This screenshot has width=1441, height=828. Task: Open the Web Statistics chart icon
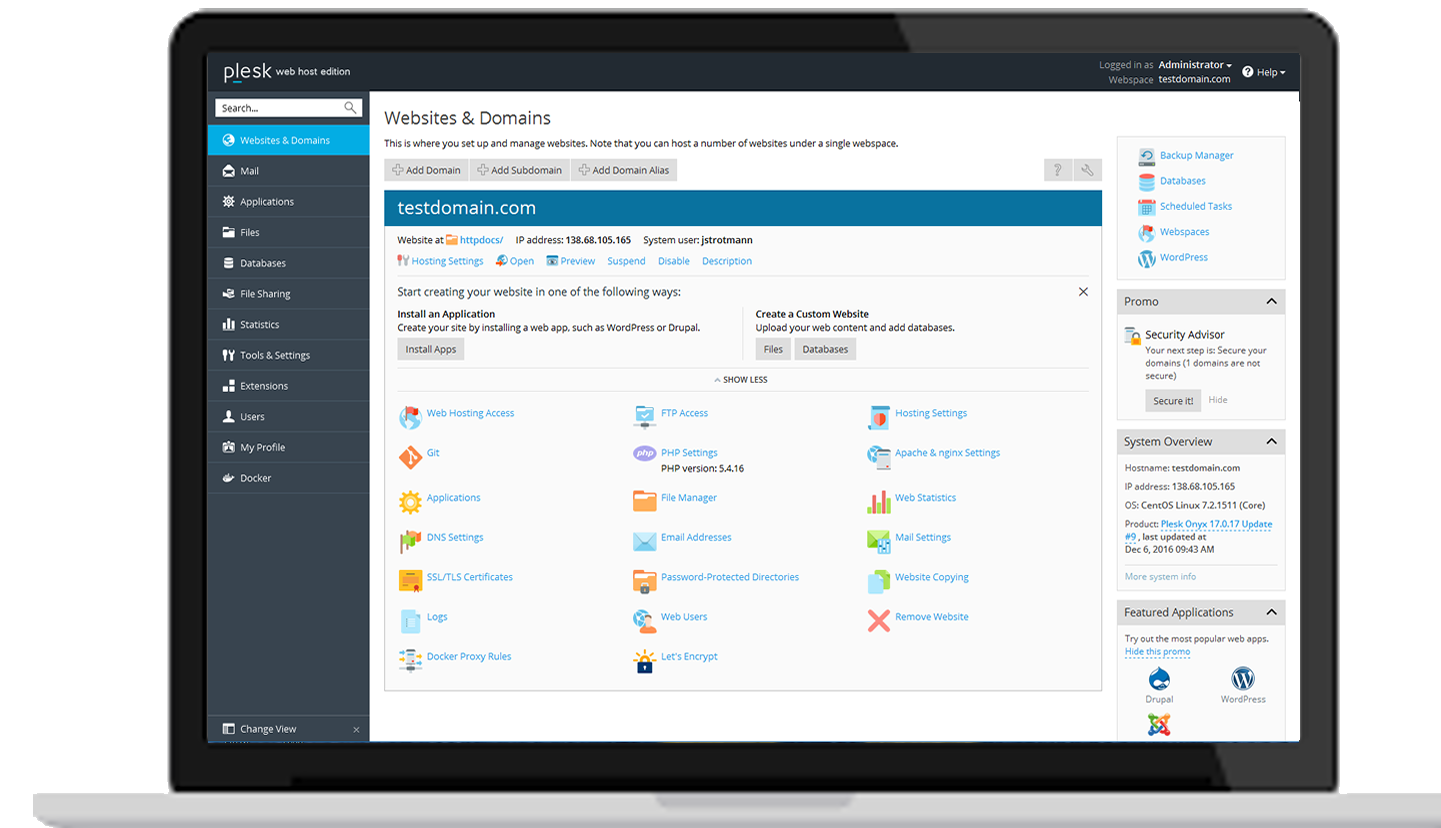tap(878, 501)
